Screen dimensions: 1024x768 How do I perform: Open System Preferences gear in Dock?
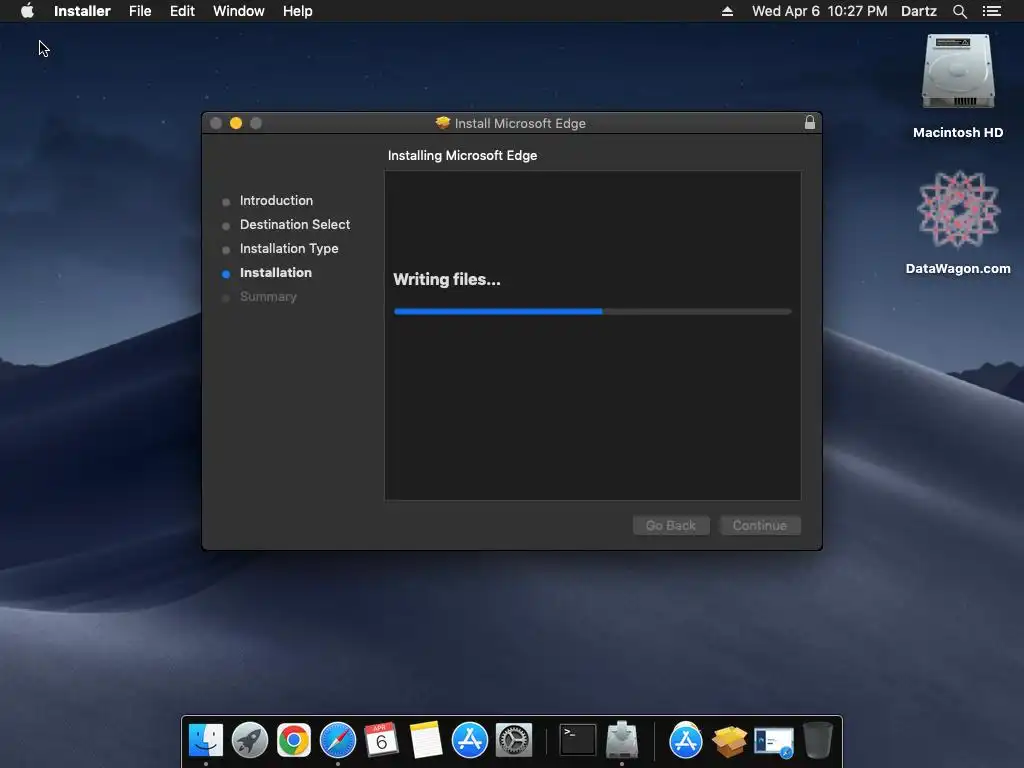pyautogui.click(x=514, y=740)
